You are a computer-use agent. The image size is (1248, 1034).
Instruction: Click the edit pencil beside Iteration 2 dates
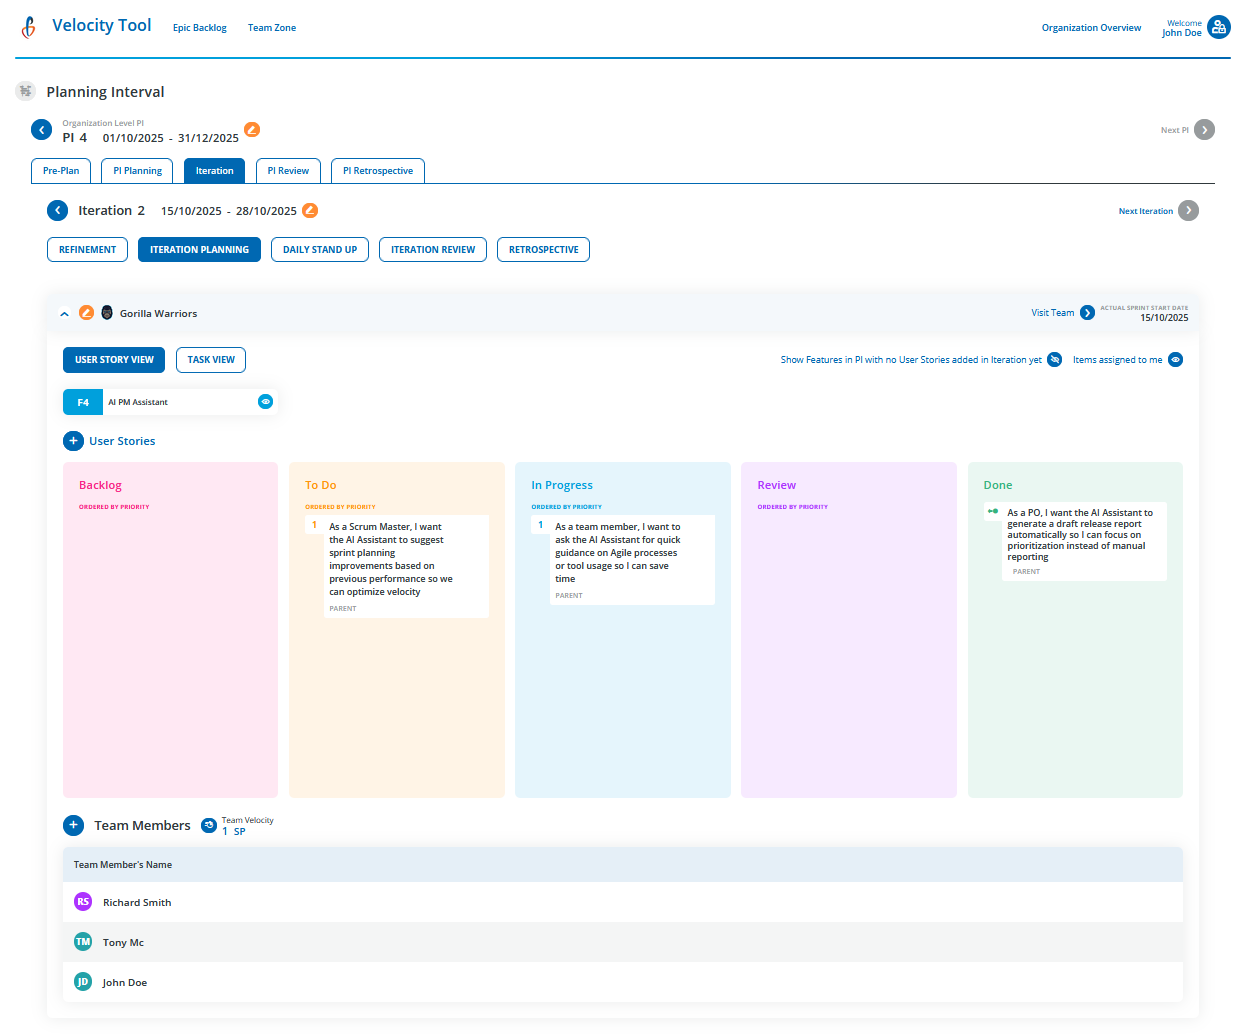click(x=309, y=211)
